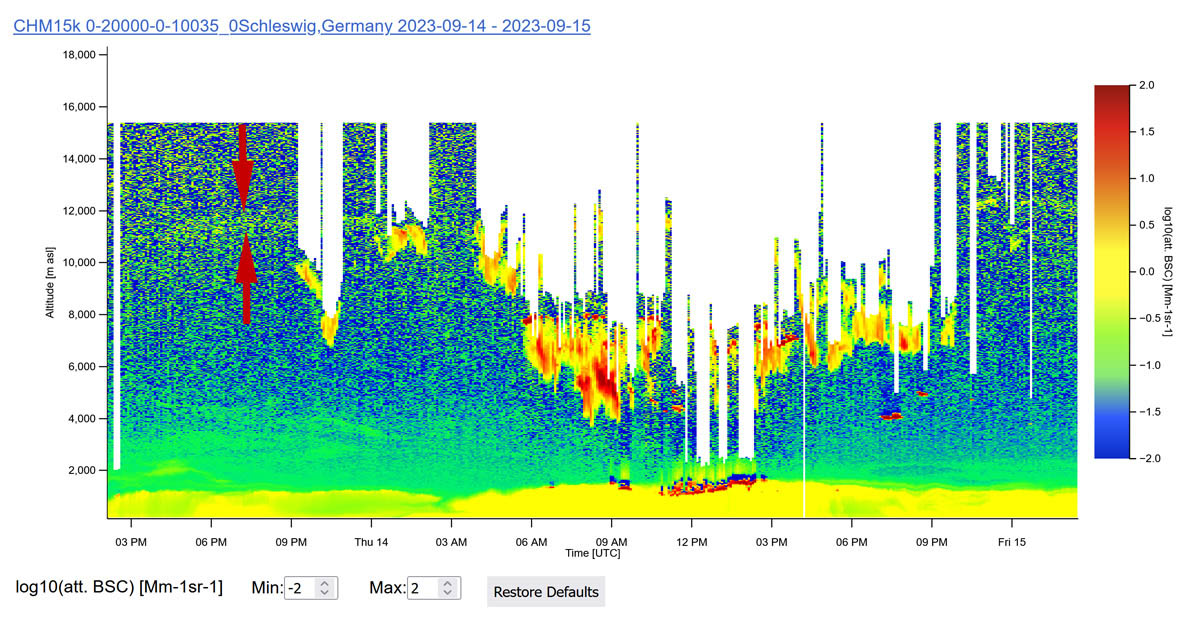Screen dimensions: 1200x621
Task: Increment Min value with up spinner arrow
Action: (323, 583)
